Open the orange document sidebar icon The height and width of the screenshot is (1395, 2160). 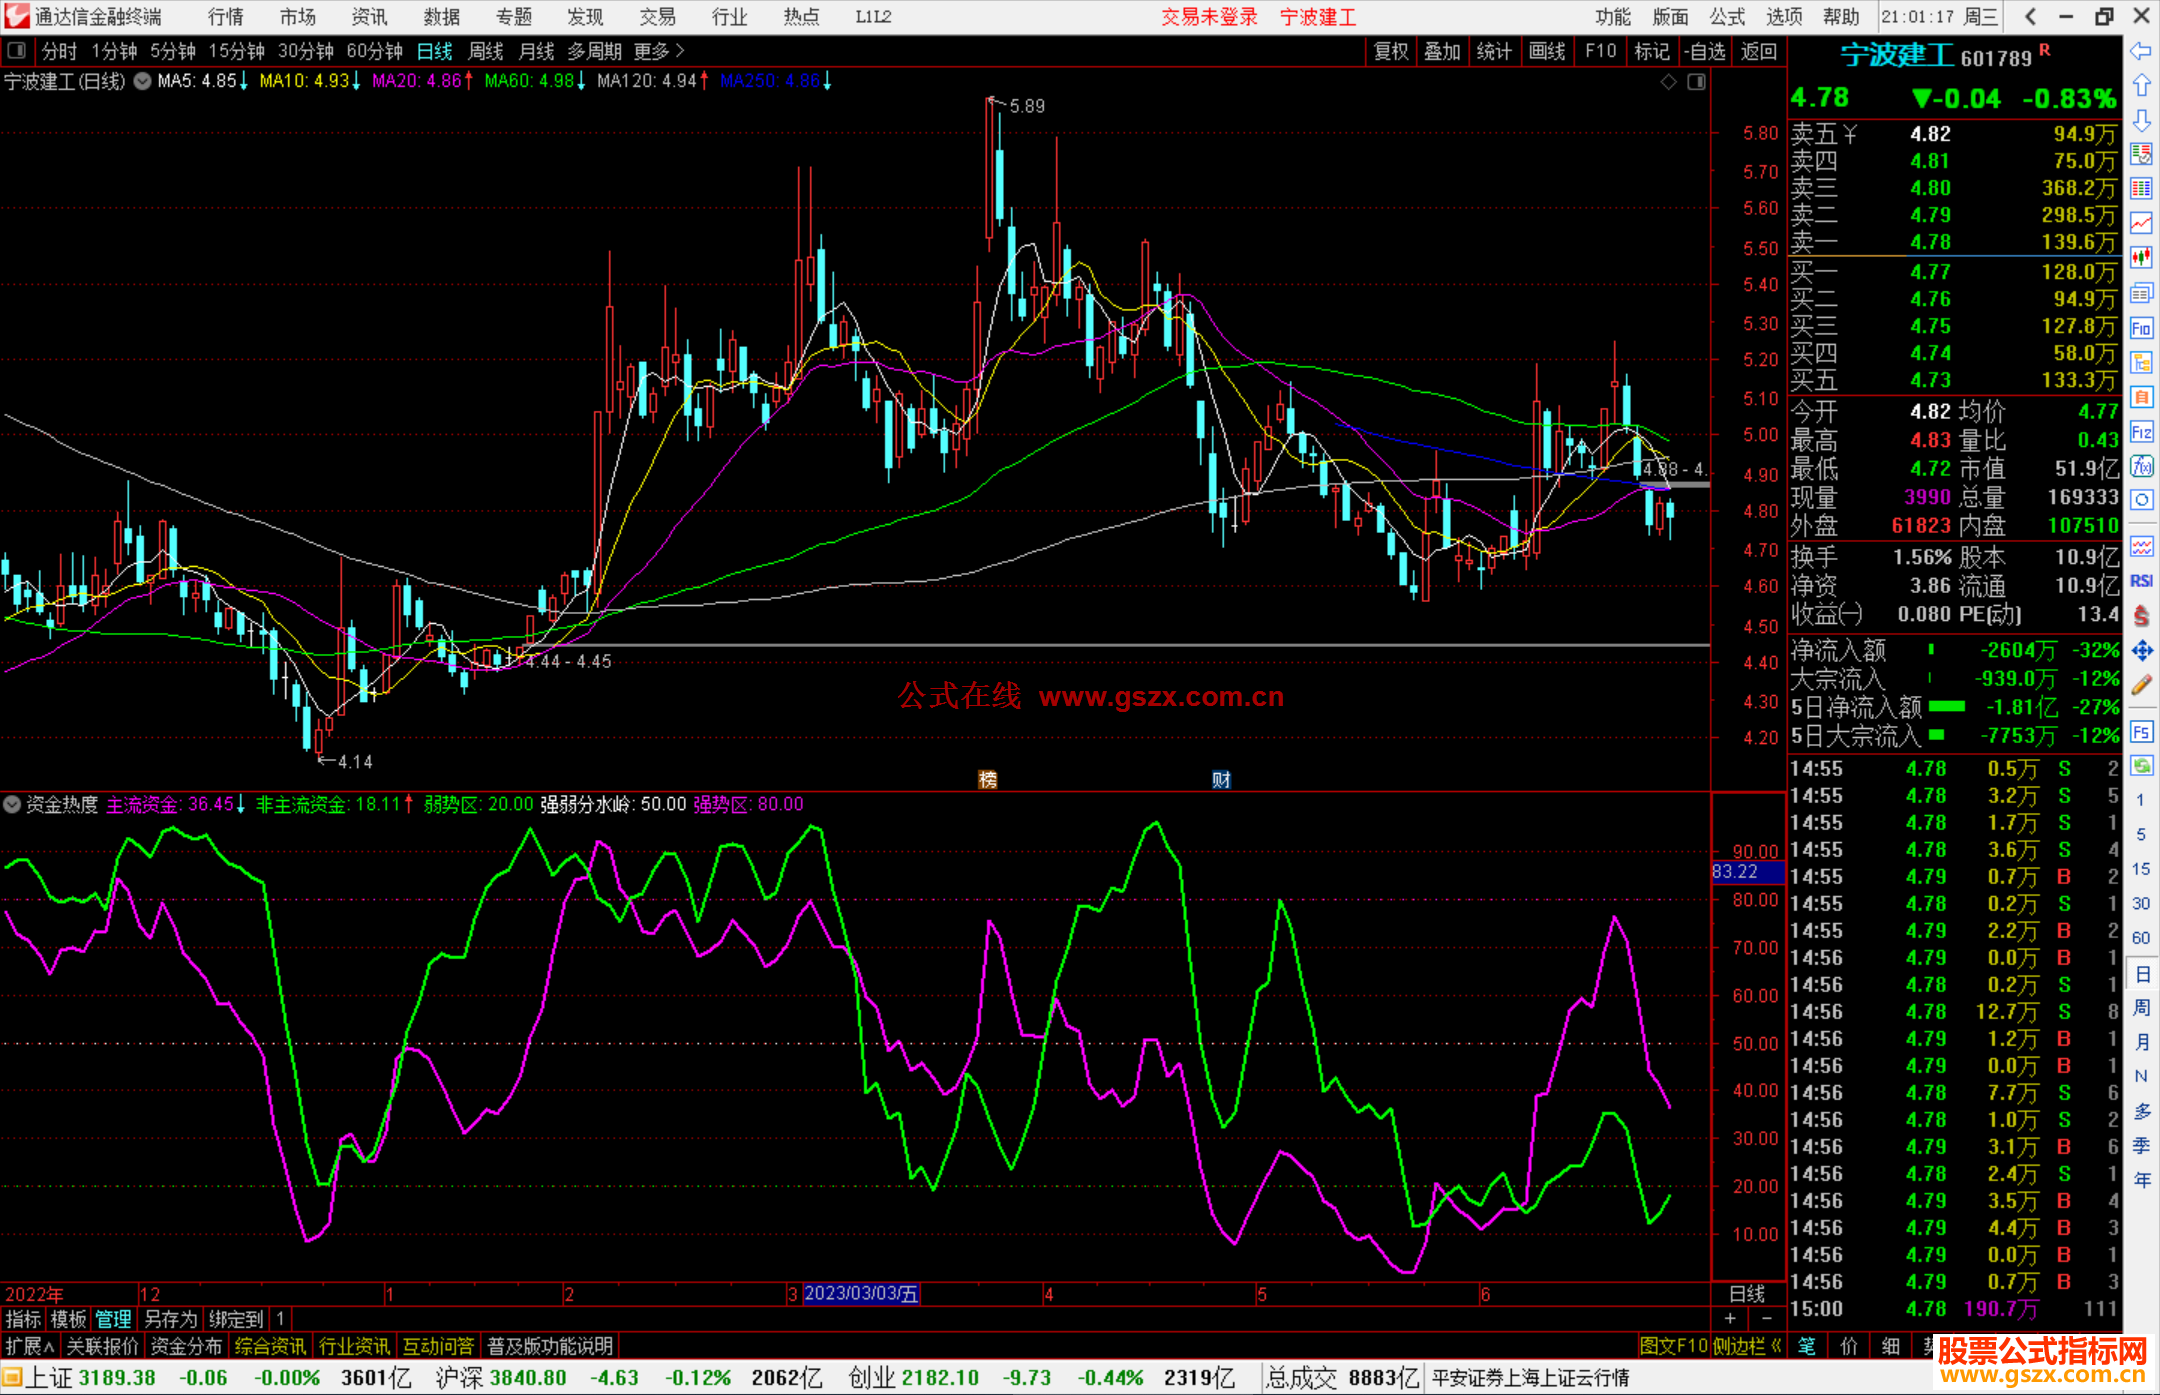click(x=2141, y=397)
